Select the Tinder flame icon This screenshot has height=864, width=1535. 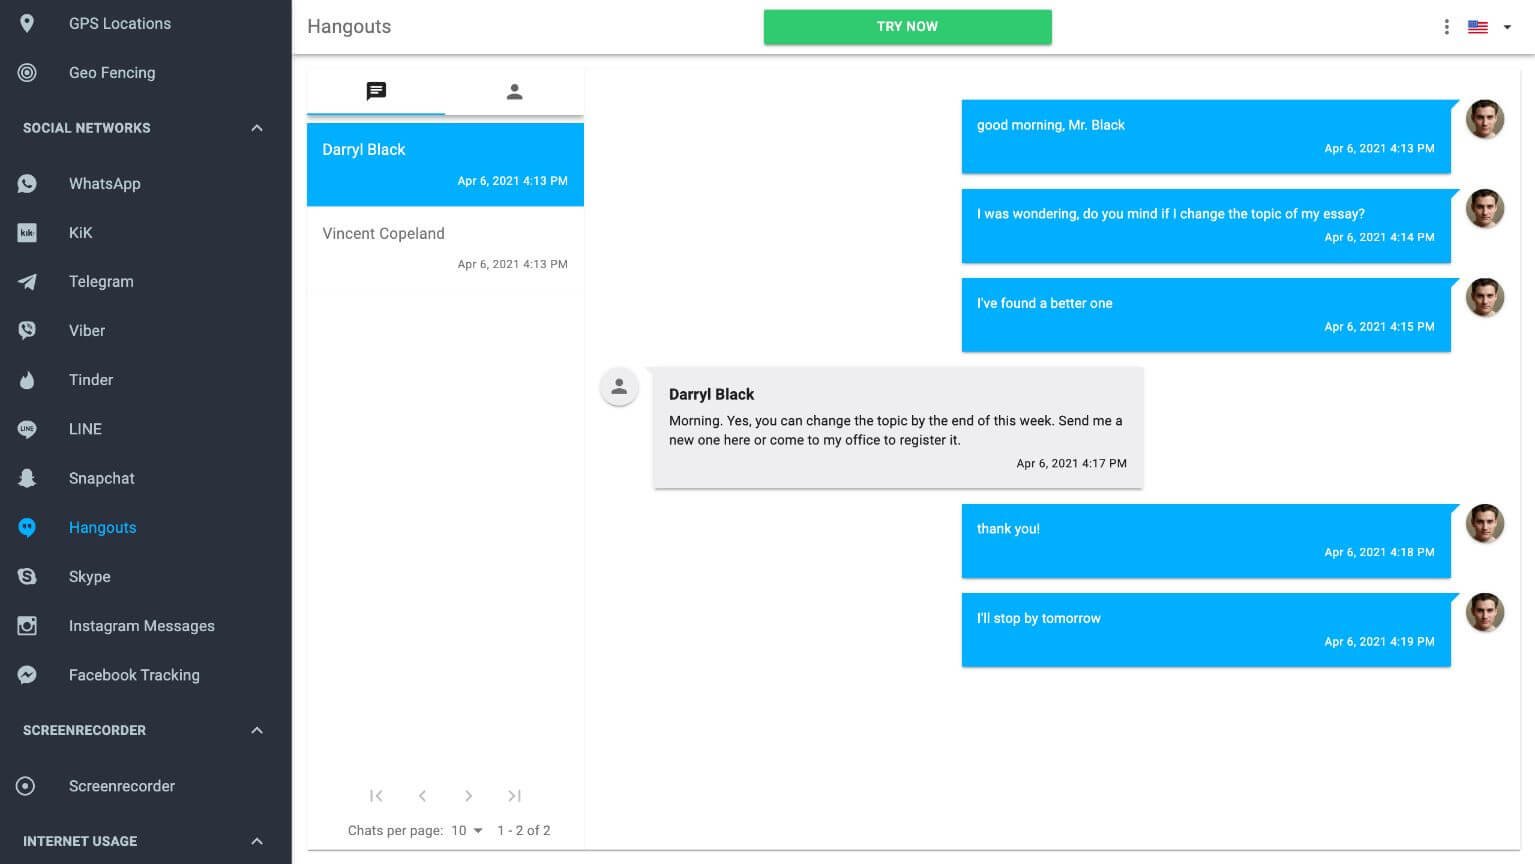(27, 380)
